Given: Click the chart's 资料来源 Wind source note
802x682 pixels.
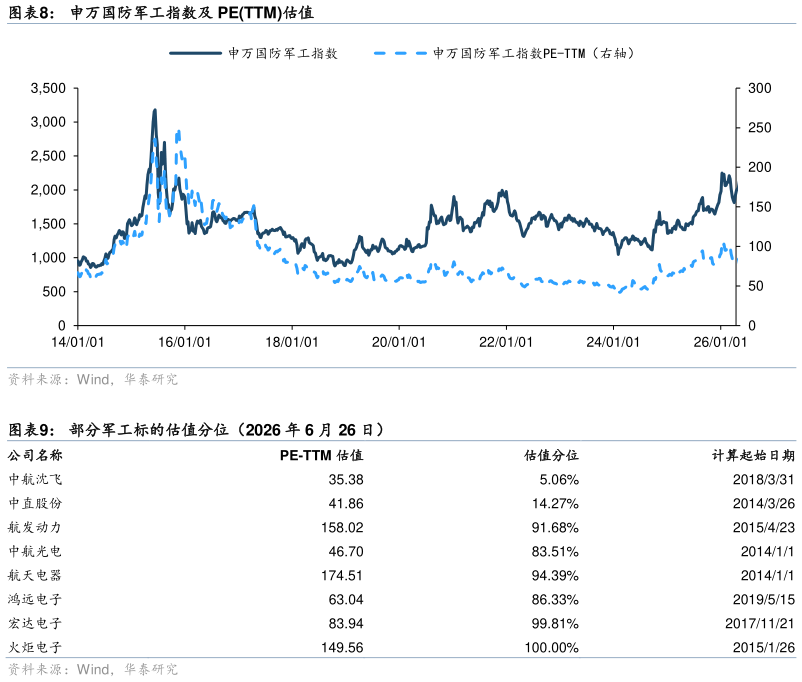Looking at the screenshot, I should tap(93, 379).
